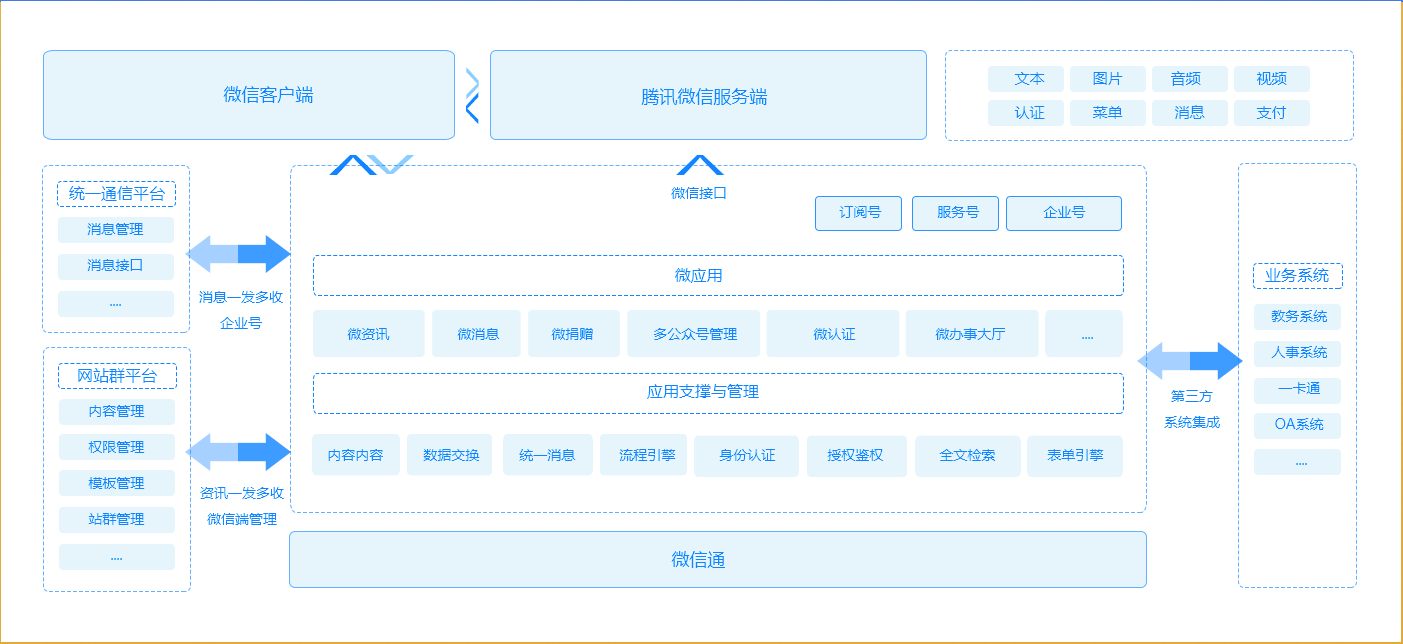Open the 微资讯 module
Screen dimensions: 1403x644
pos(369,334)
